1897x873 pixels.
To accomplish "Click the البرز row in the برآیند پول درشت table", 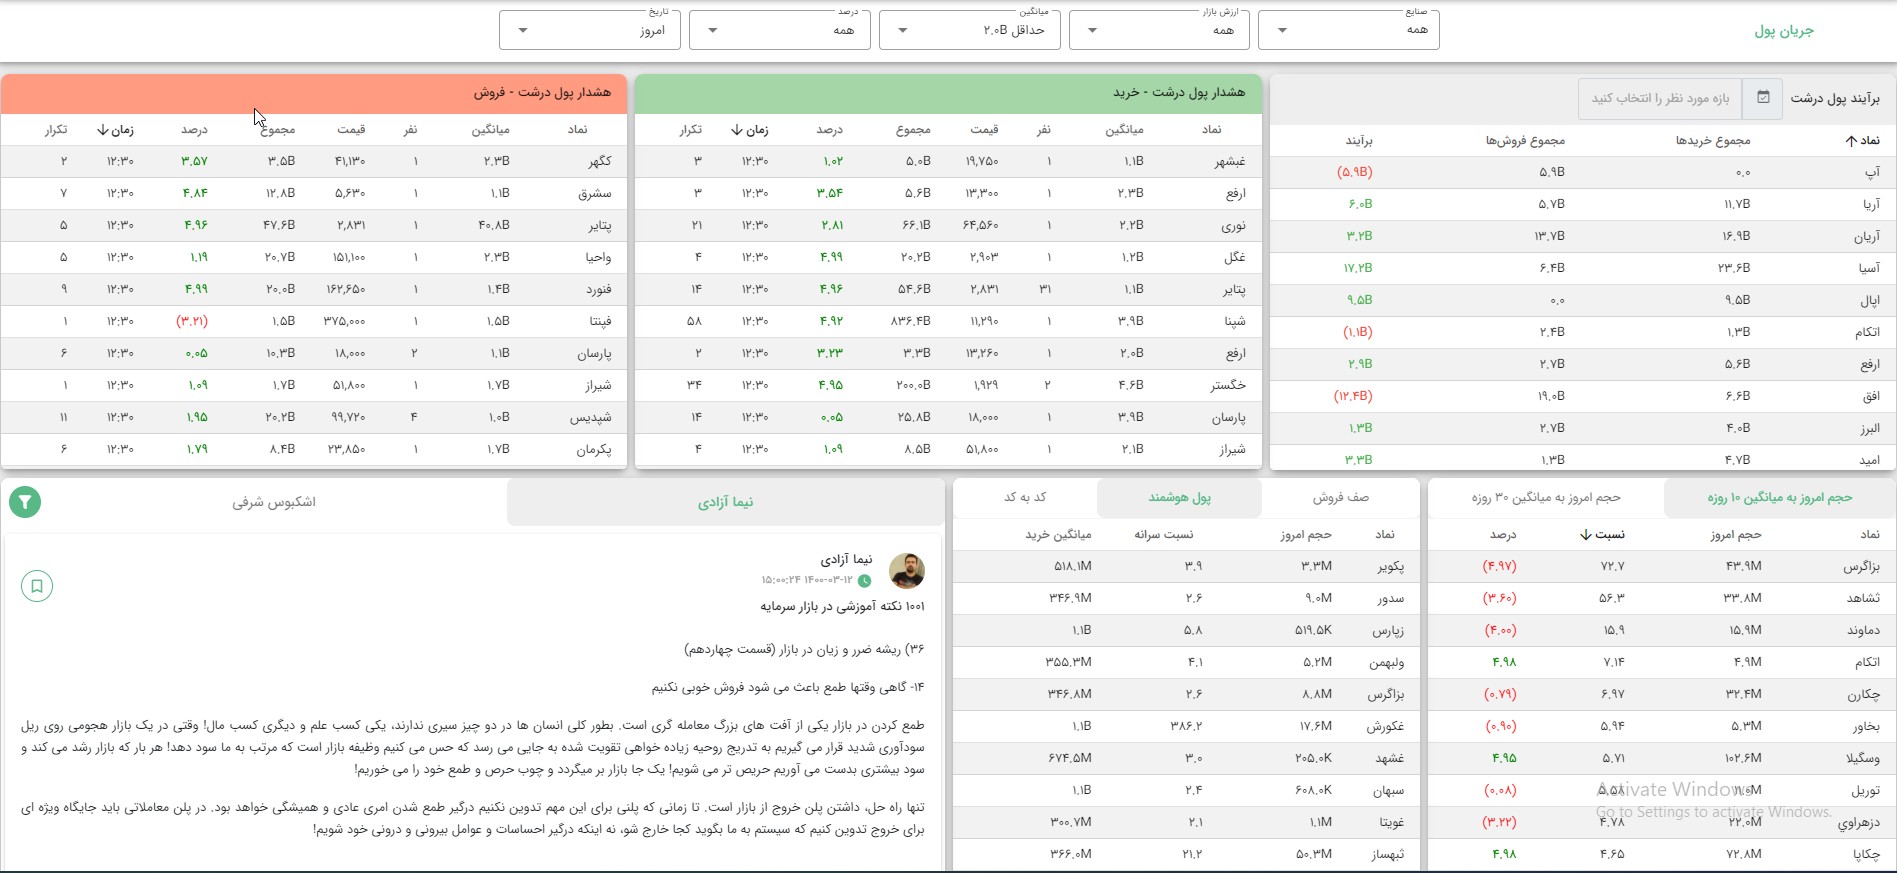I will click(1583, 428).
